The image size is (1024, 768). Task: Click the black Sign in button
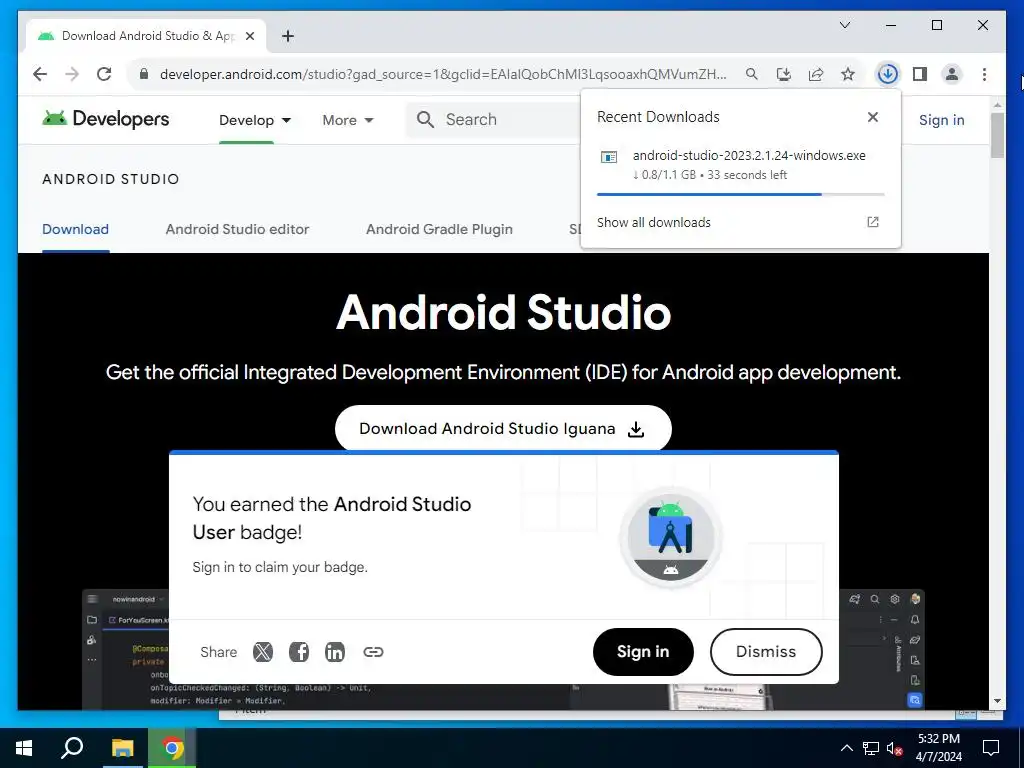pyautogui.click(x=643, y=652)
